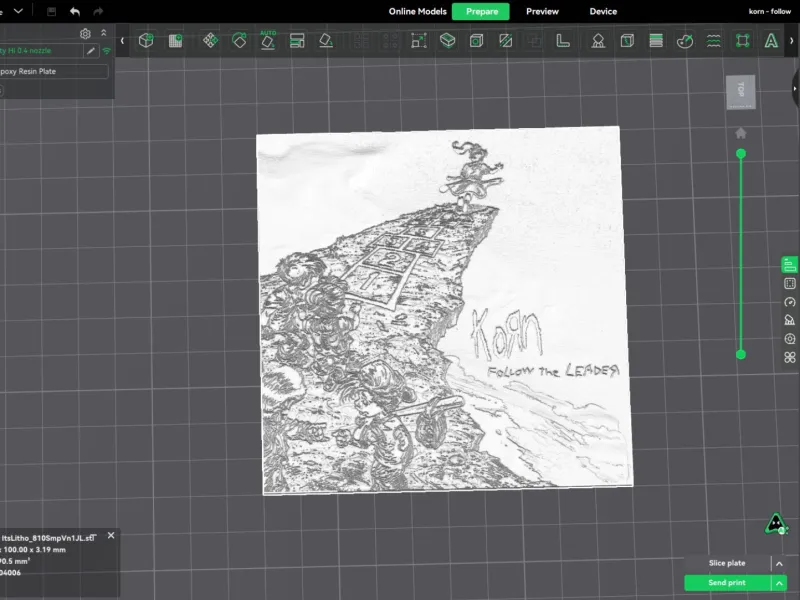Switch to the Preview tab
The image size is (800, 600).
pos(542,11)
